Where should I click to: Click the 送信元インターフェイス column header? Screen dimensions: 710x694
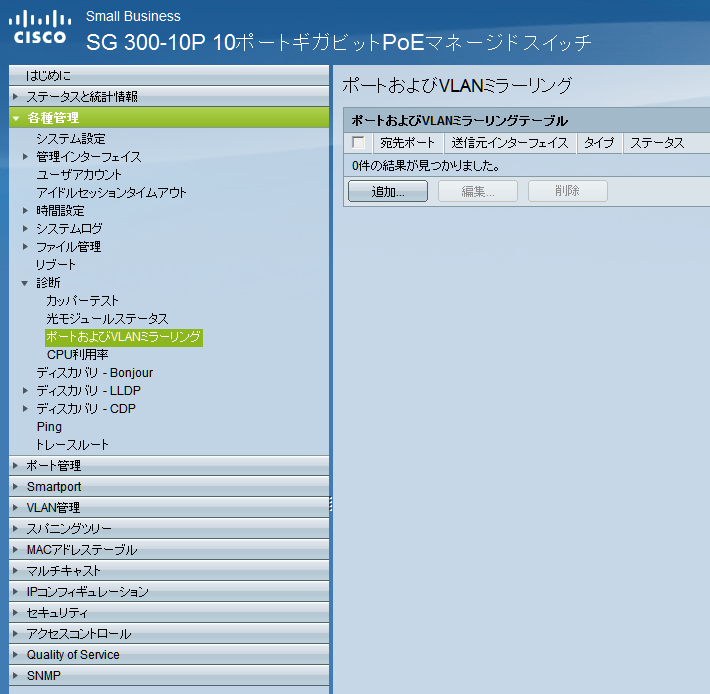coord(510,143)
